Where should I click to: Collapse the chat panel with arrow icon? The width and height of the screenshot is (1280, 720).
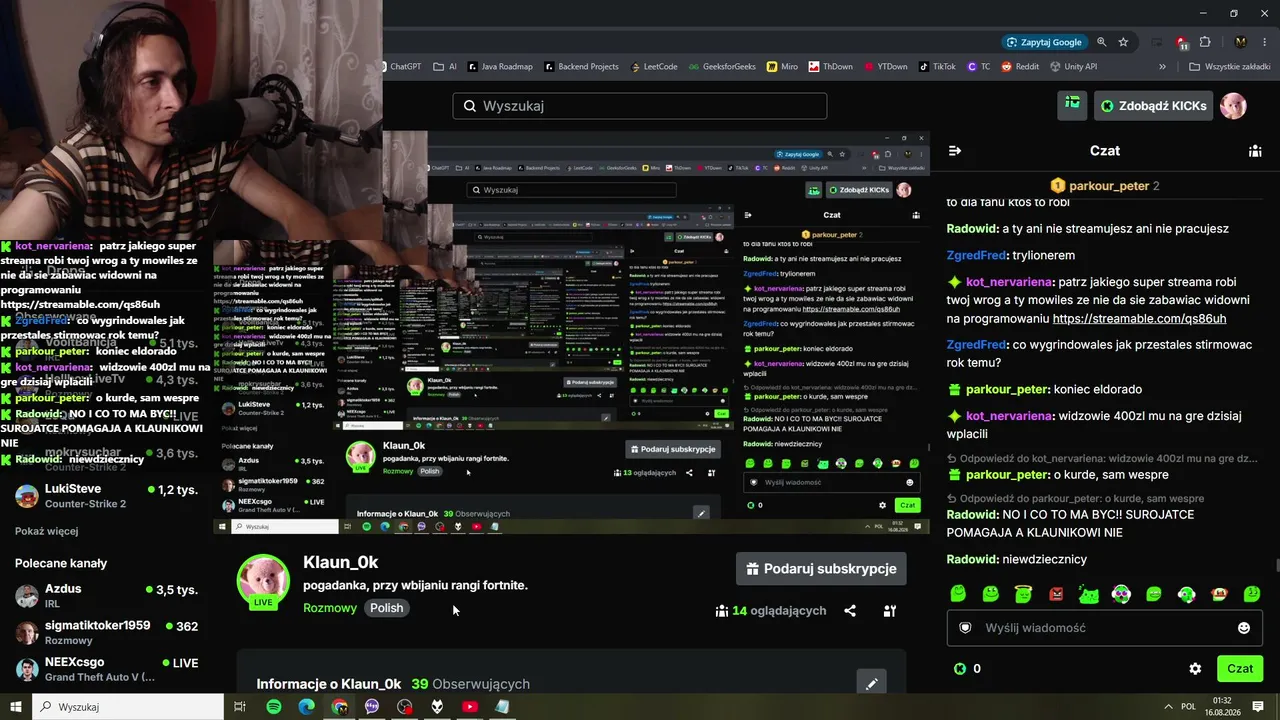tap(954, 151)
